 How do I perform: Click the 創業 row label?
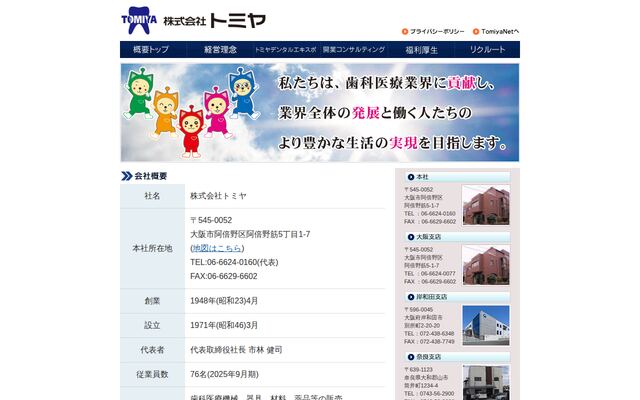(x=152, y=301)
